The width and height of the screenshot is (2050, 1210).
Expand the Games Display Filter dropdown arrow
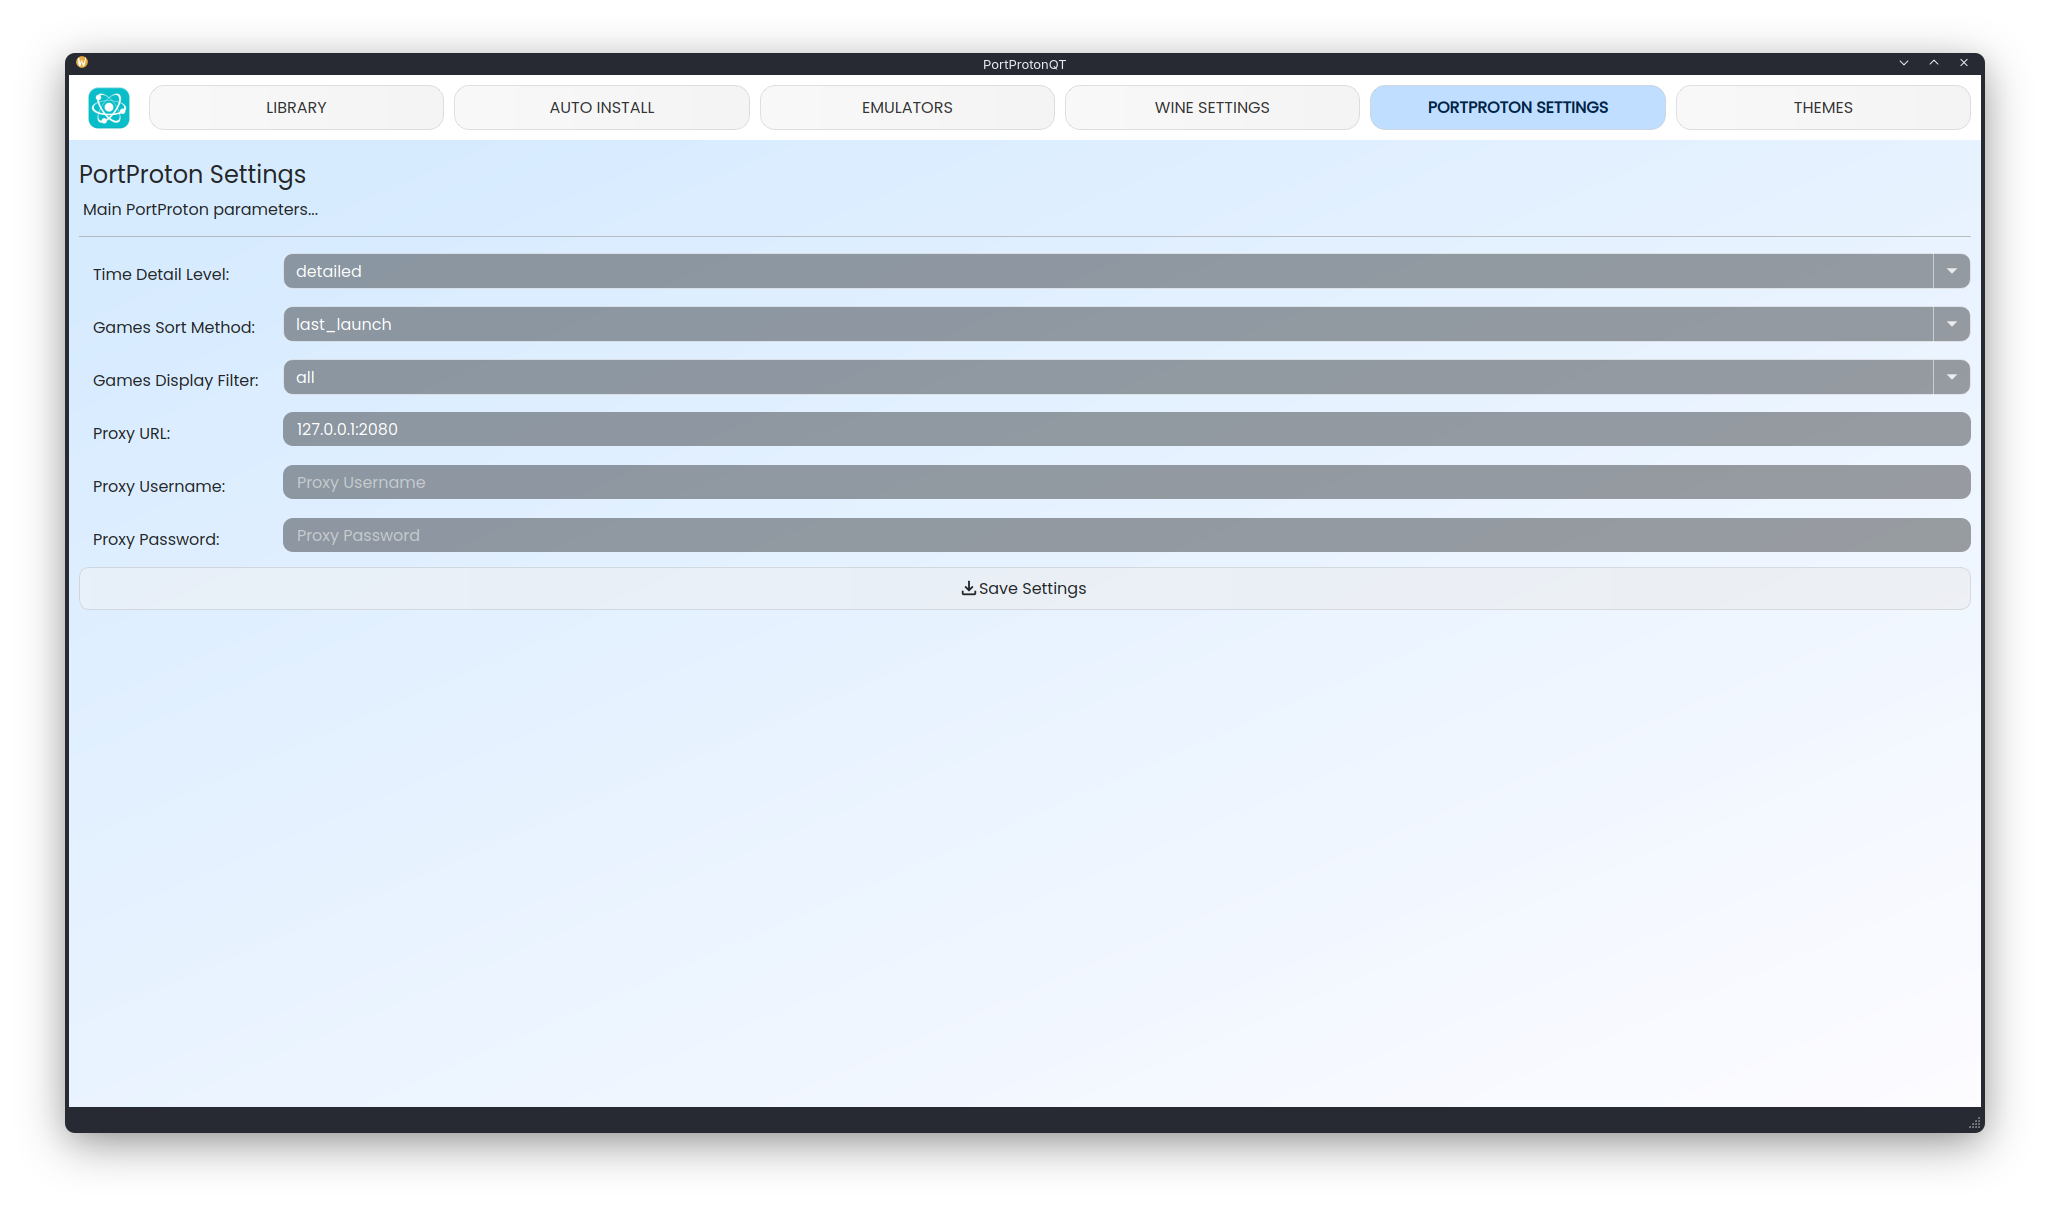(x=1951, y=377)
